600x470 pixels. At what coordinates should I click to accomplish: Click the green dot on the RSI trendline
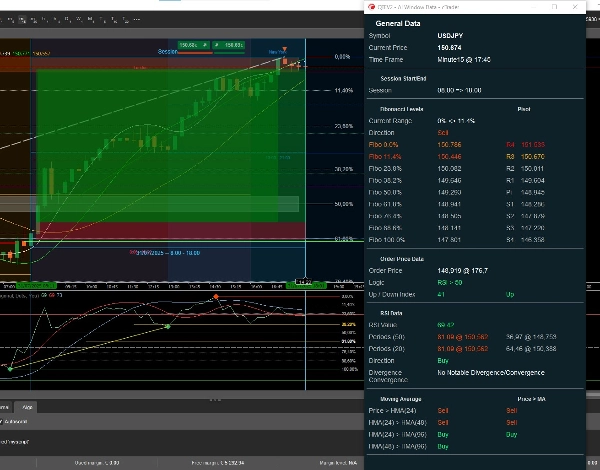(167, 327)
